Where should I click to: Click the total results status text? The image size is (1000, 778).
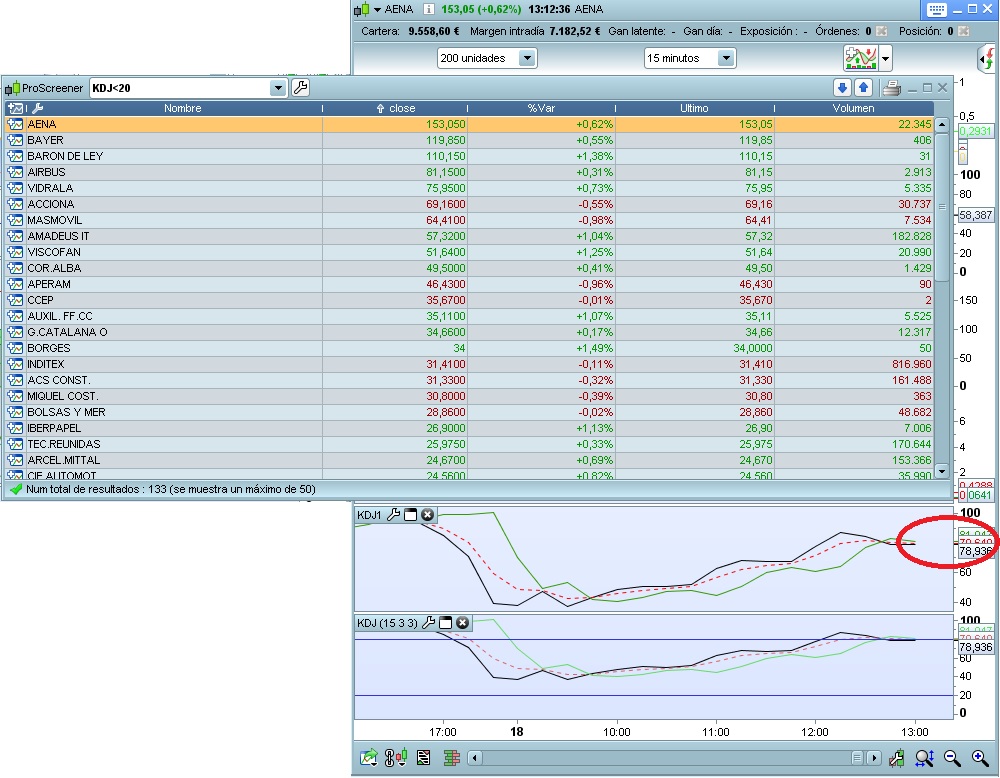point(171,489)
